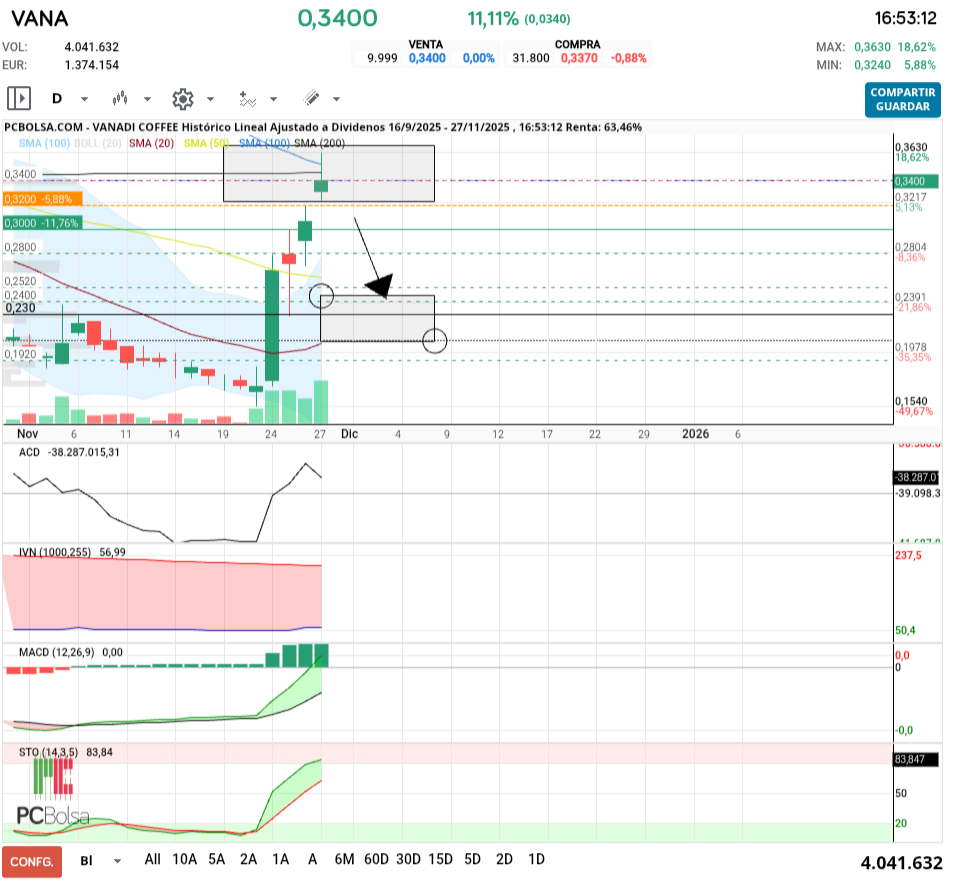Open the chart settings gear icon

(182, 98)
